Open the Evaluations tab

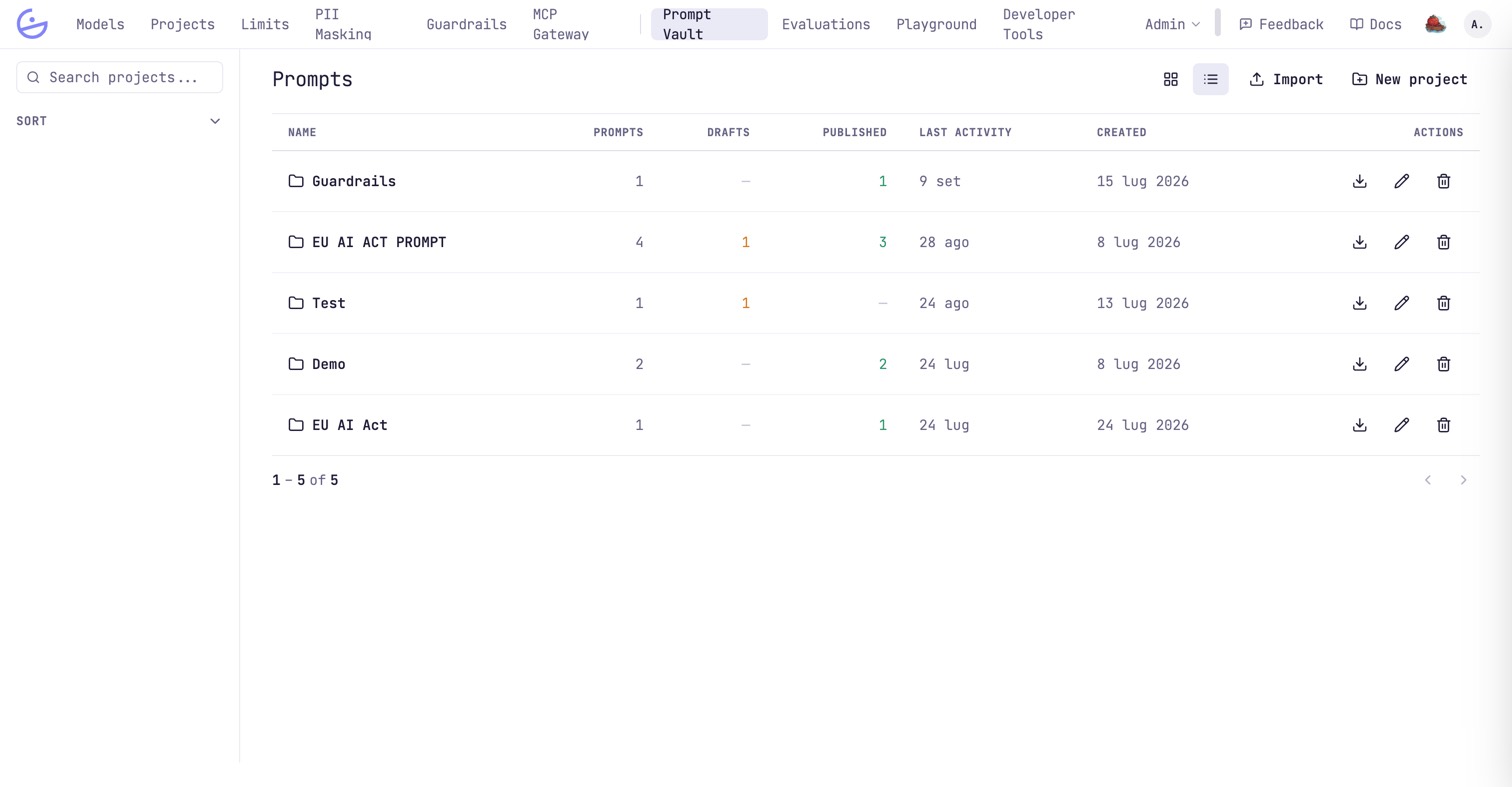(826, 24)
